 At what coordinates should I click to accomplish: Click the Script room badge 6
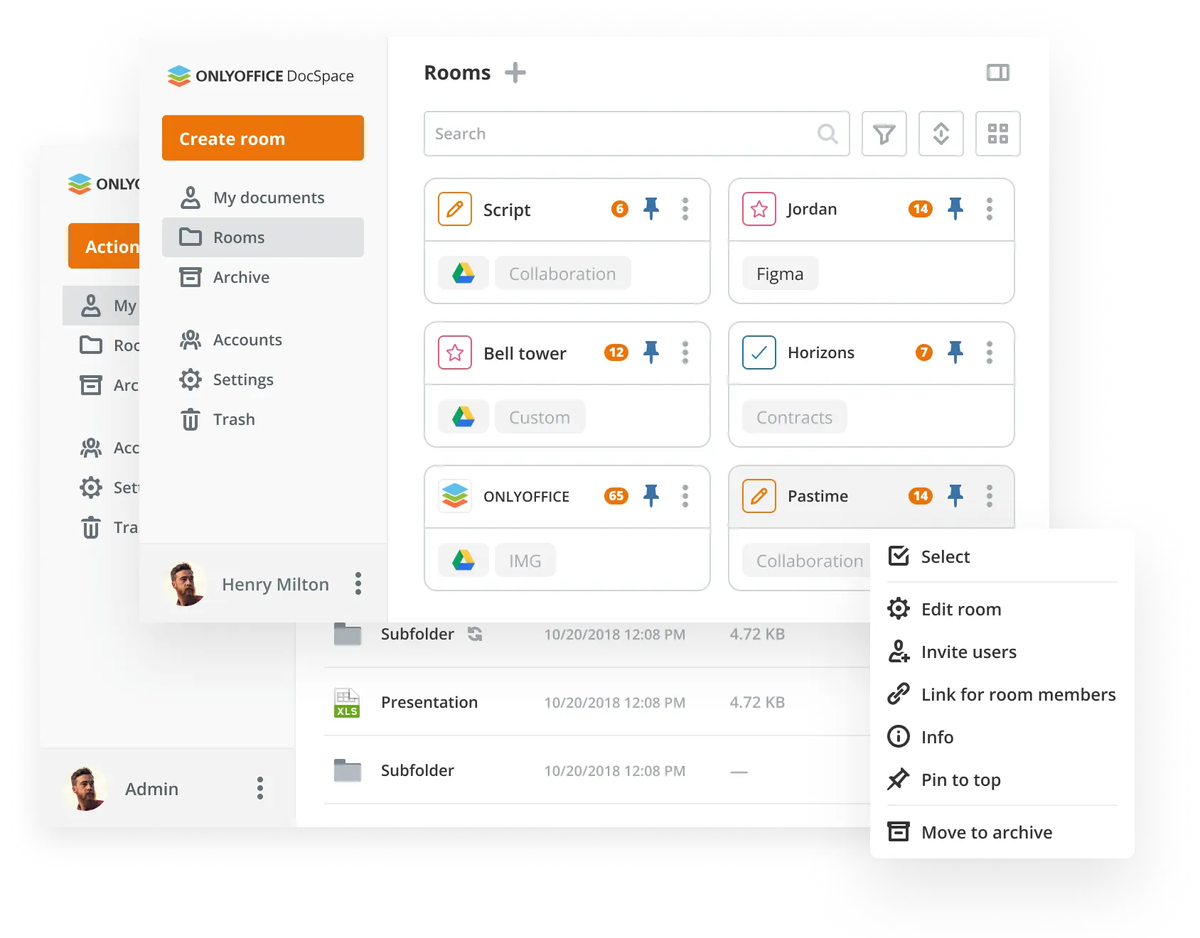620,209
